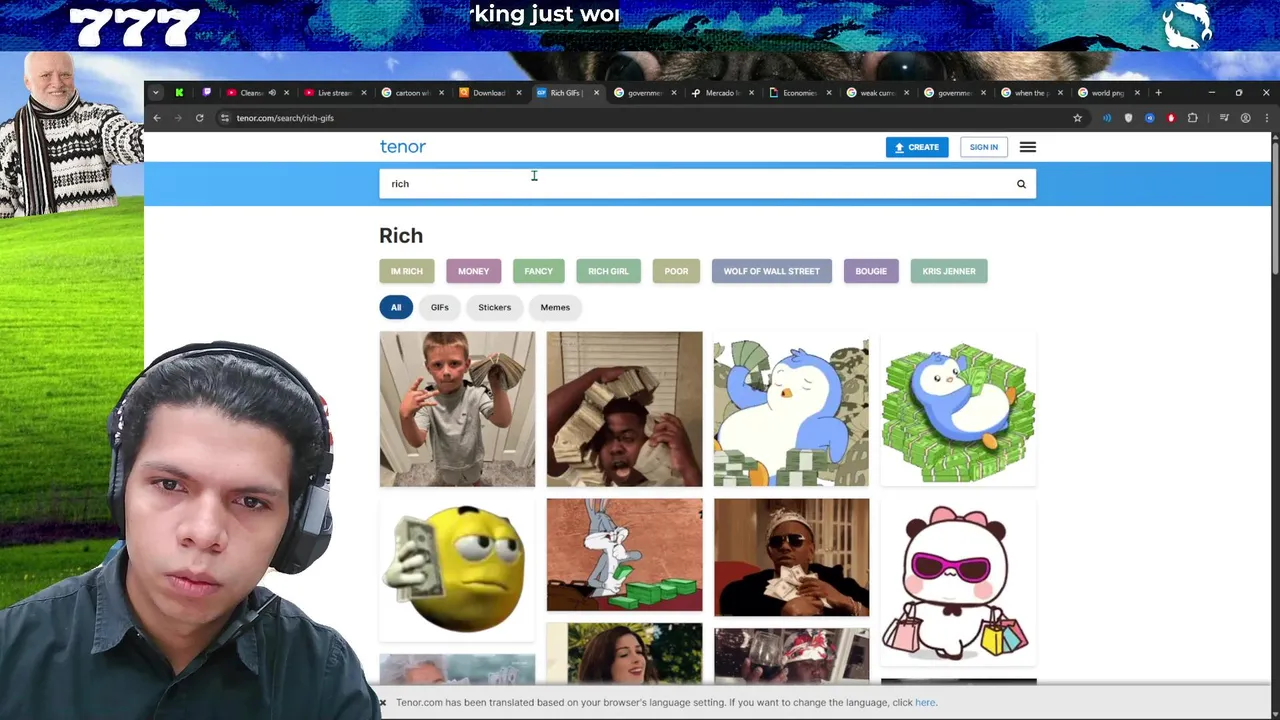Select the WOLF OF WALL STREET tag
This screenshot has height=720, width=1280.
tap(772, 271)
